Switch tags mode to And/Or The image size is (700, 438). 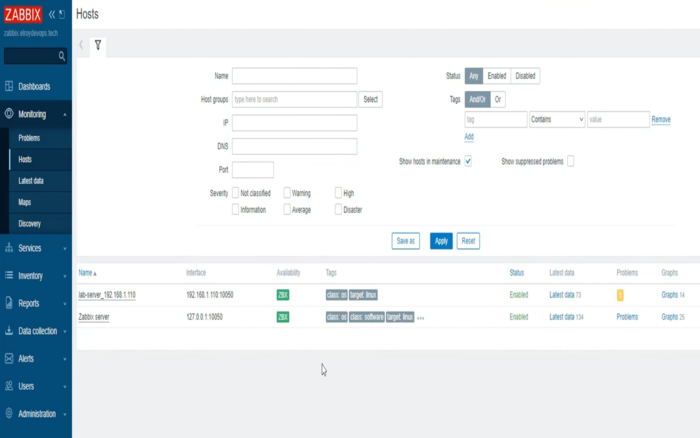(477, 99)
